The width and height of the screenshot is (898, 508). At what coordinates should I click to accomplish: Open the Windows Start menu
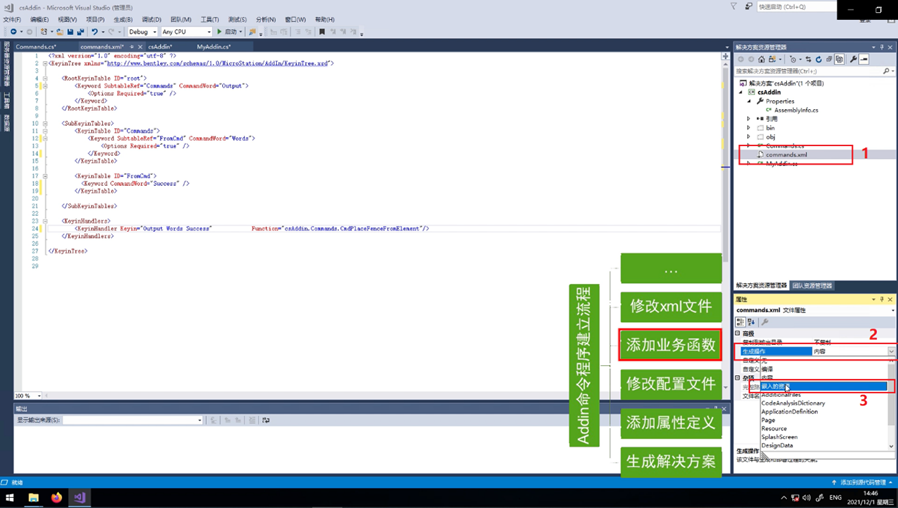pyautogui.click(x=9, y=497)
